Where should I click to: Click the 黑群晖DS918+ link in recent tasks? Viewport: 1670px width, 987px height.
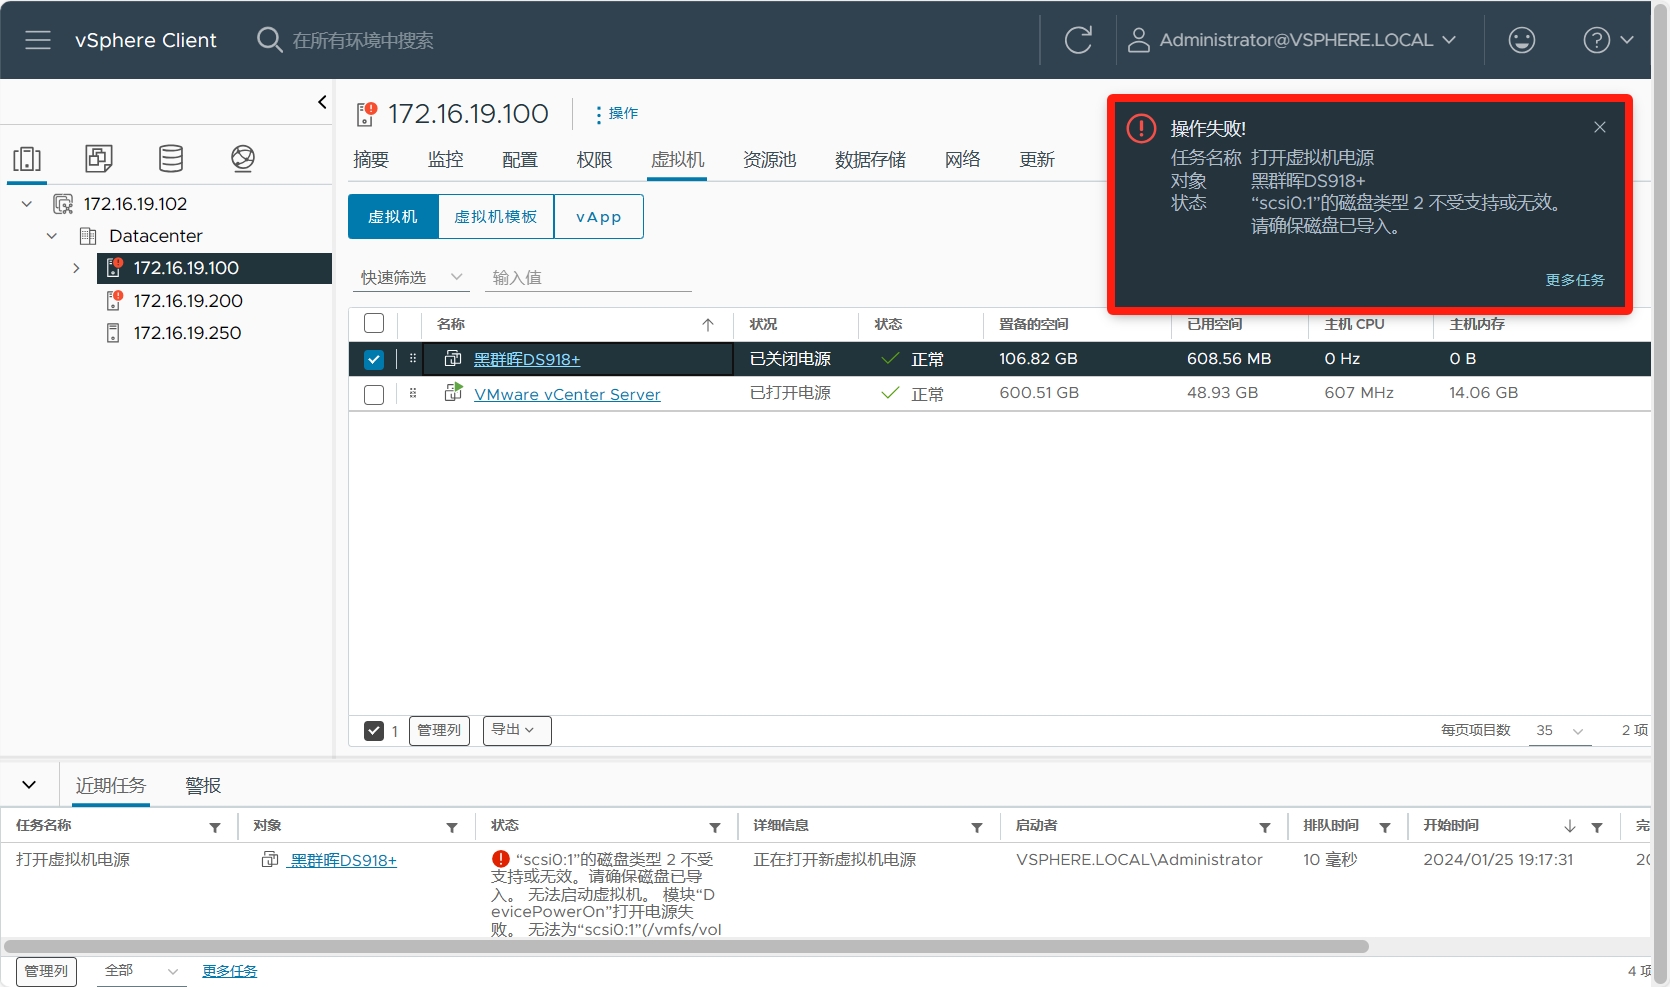[x=343, y=860]
